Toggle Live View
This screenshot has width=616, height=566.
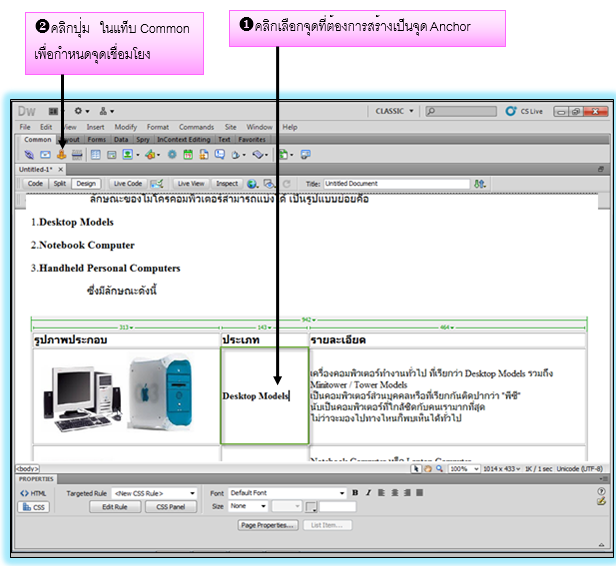[x=191, y=183]
